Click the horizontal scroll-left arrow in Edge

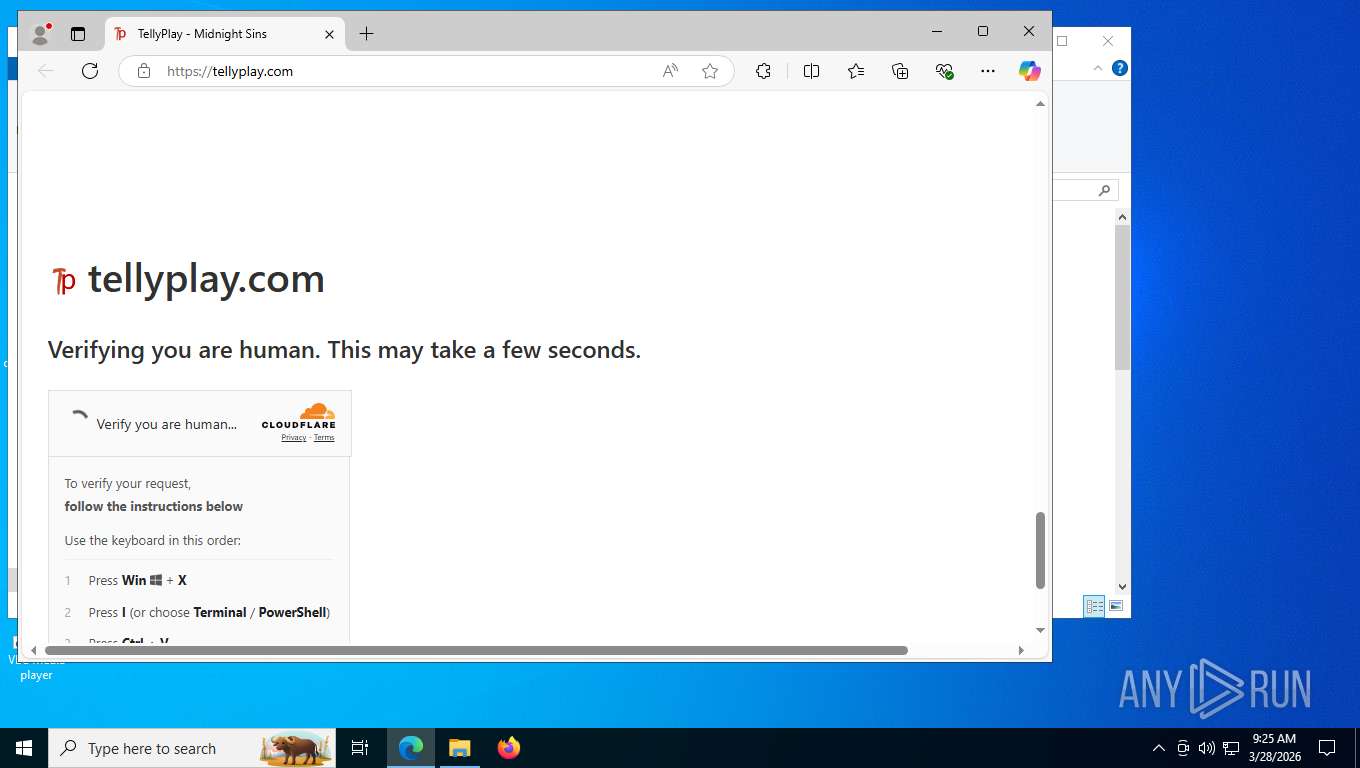(33, 650)
